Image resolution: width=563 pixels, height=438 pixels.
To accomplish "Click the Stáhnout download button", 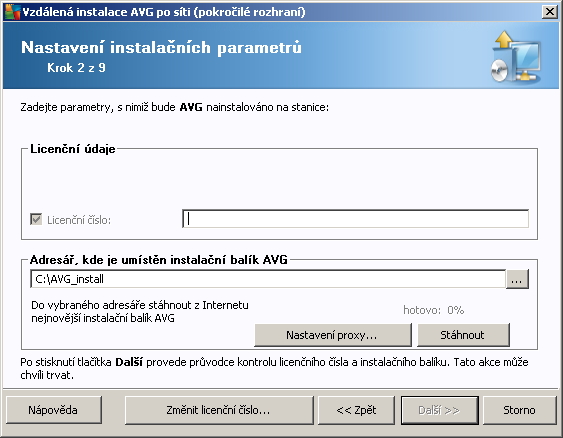I will 463,335.
